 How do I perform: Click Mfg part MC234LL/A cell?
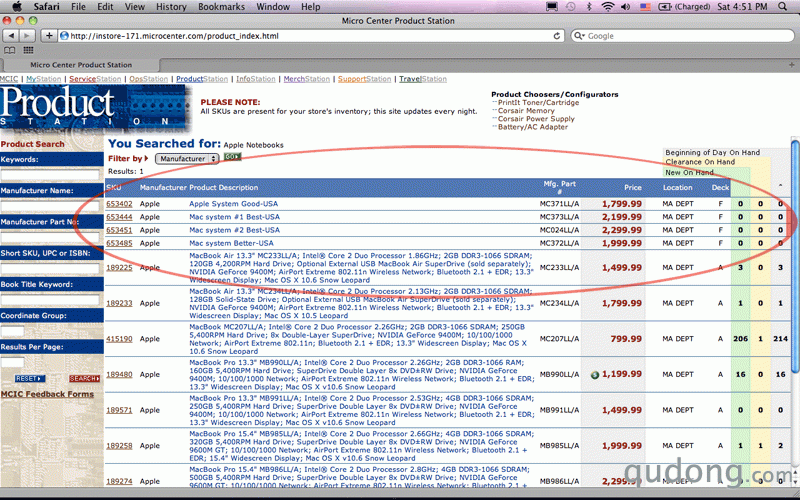560,303
